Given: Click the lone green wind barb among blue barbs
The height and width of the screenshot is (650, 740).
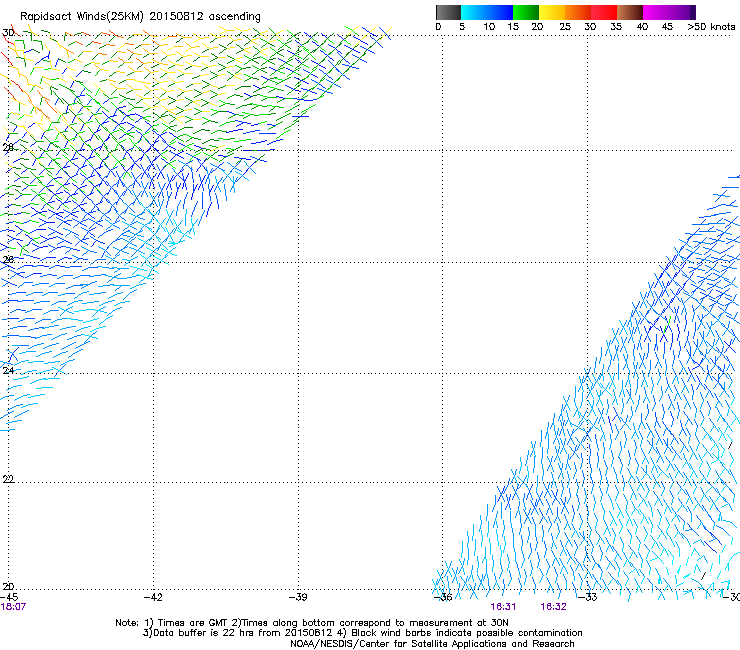Looking at the screenshot, I should coord(667,325).
